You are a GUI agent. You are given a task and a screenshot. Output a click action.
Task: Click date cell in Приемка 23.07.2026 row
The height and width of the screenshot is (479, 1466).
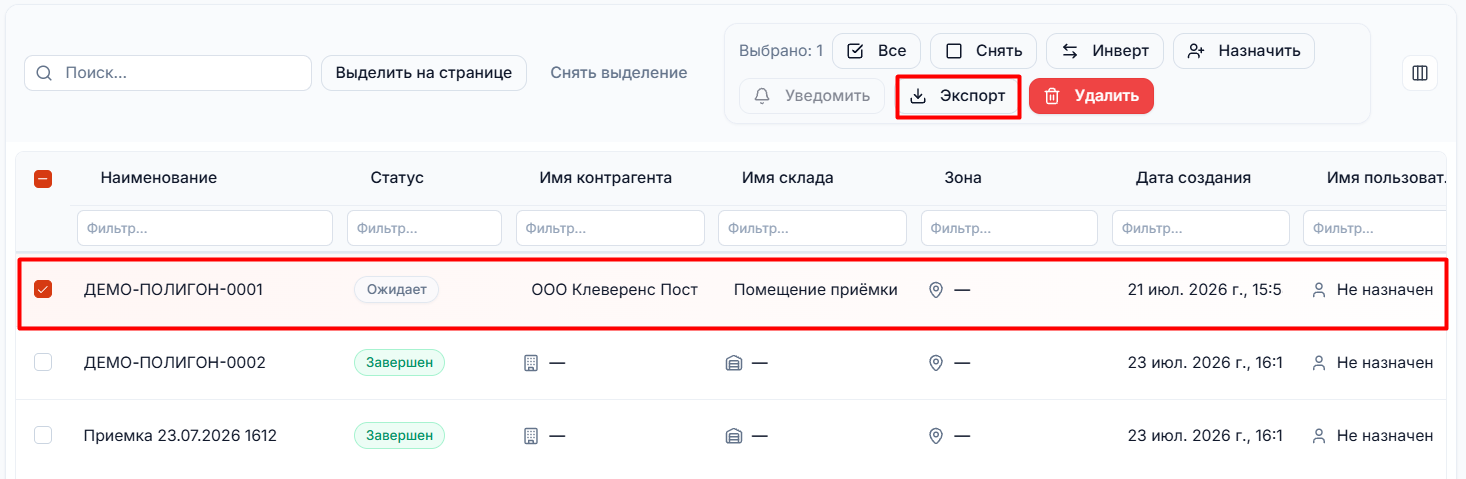point(1205,436)
